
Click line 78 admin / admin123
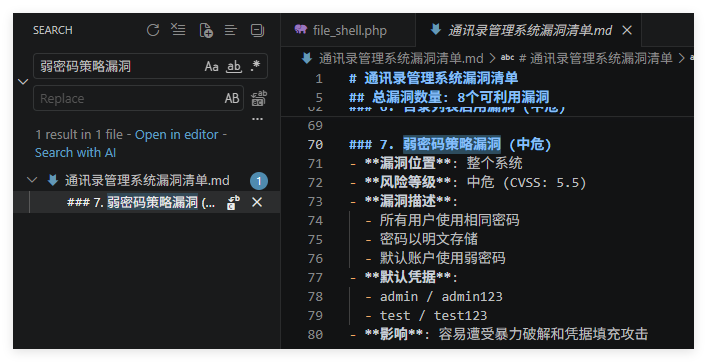pos(441,297)
